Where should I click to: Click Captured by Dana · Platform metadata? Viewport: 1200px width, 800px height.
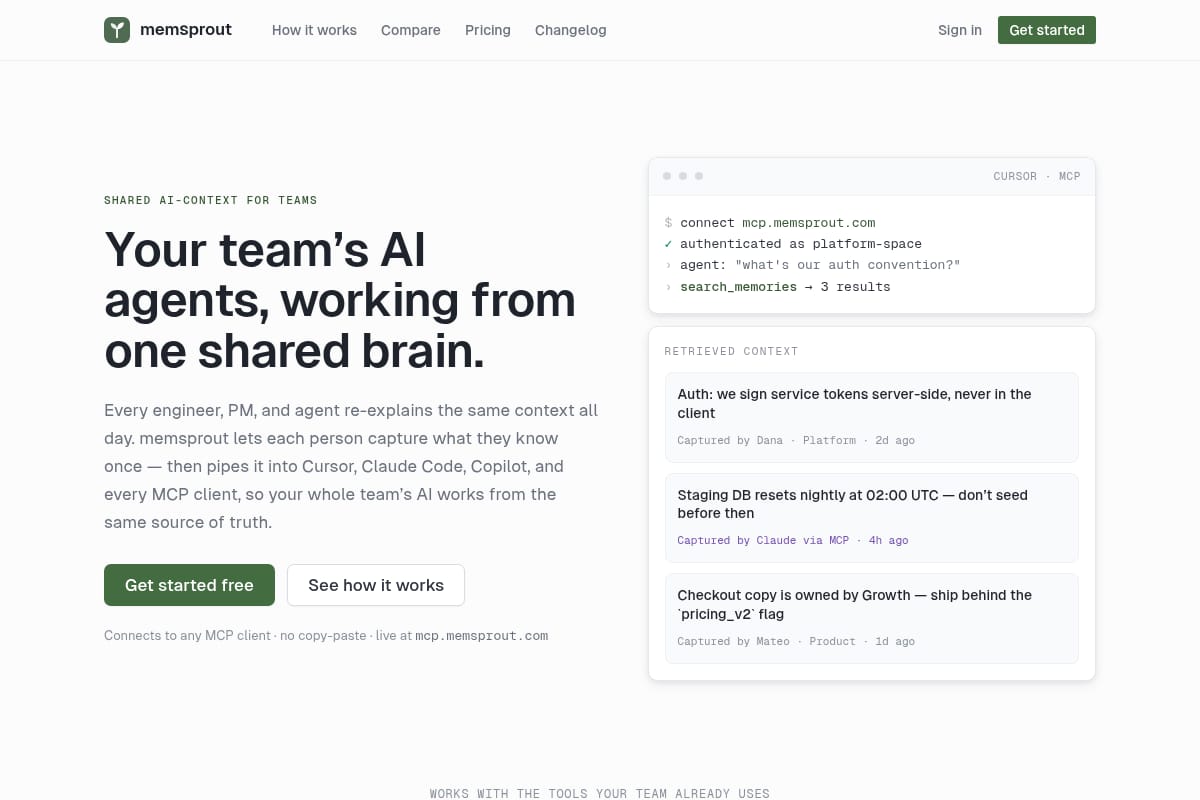[796, 440]
